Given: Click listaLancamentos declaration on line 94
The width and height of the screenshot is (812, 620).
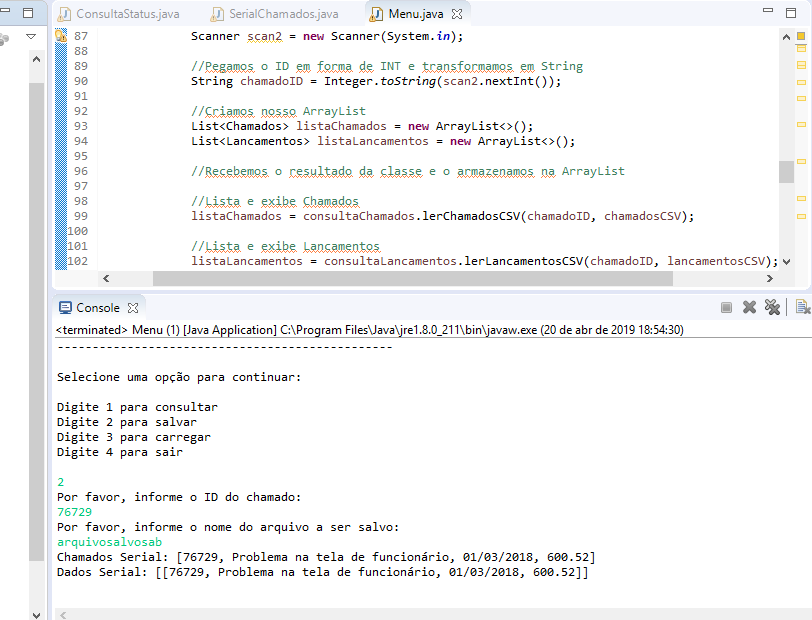Looking at the screenshot, I should [x=373, y=141].
